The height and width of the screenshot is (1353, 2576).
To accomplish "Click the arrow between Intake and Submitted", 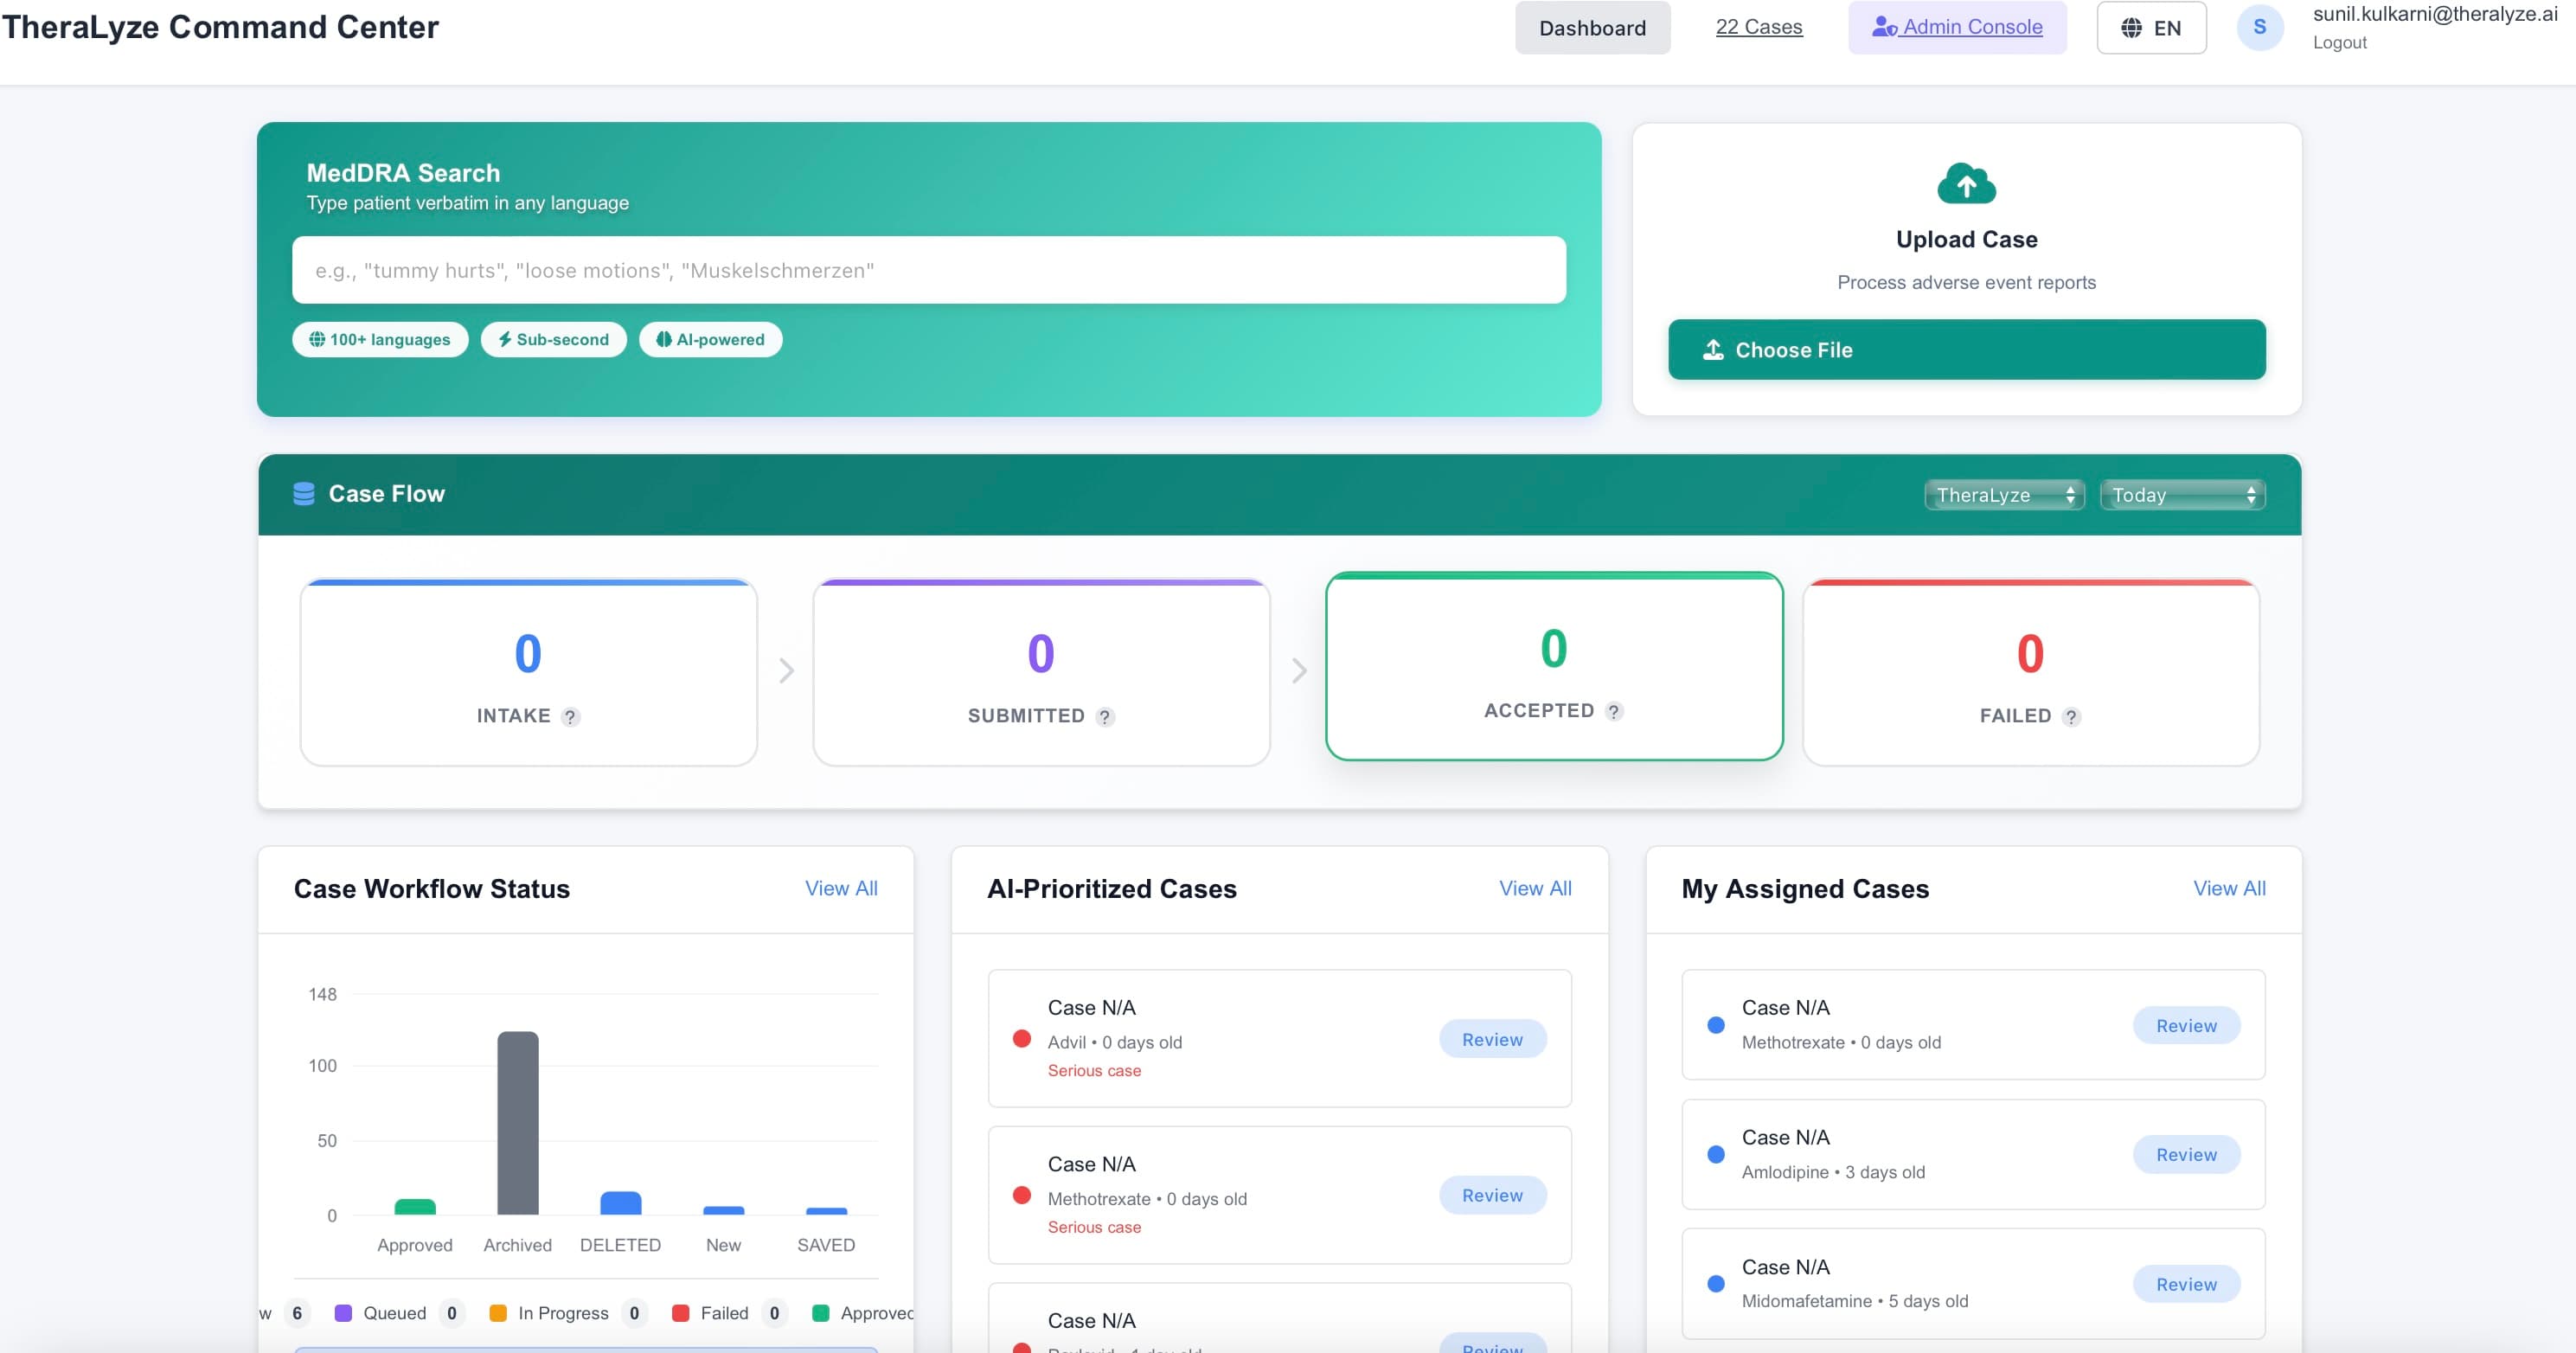I will click(x=787, y=670).
